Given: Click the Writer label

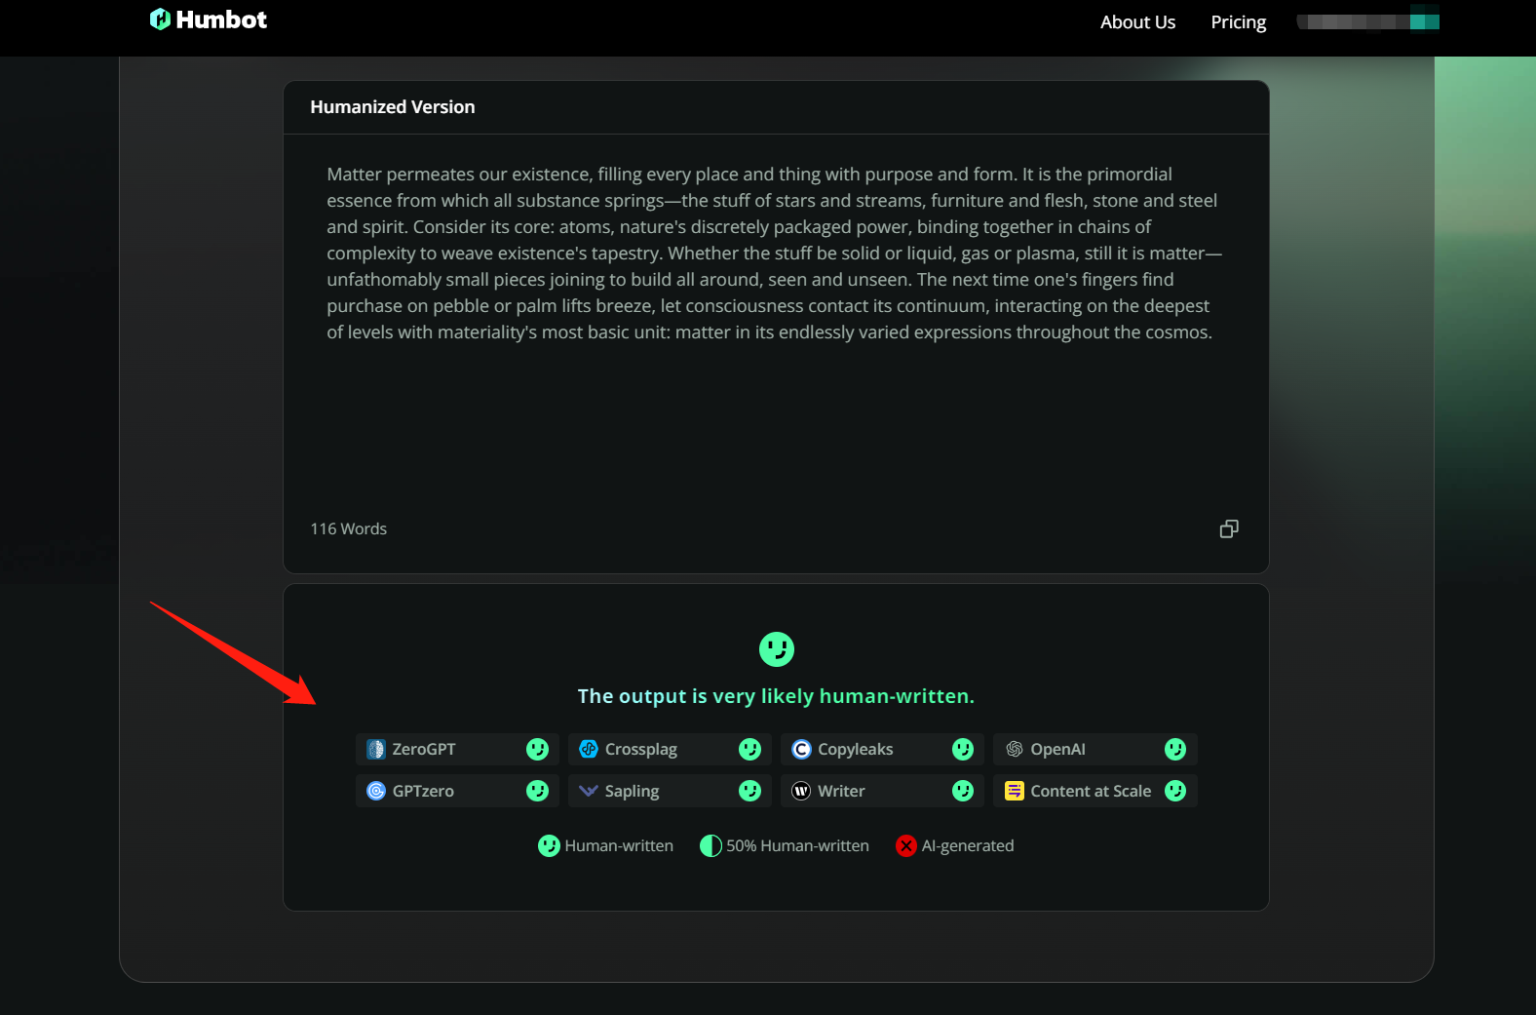Looking at the screenshot, I should [x=841, y=791].
